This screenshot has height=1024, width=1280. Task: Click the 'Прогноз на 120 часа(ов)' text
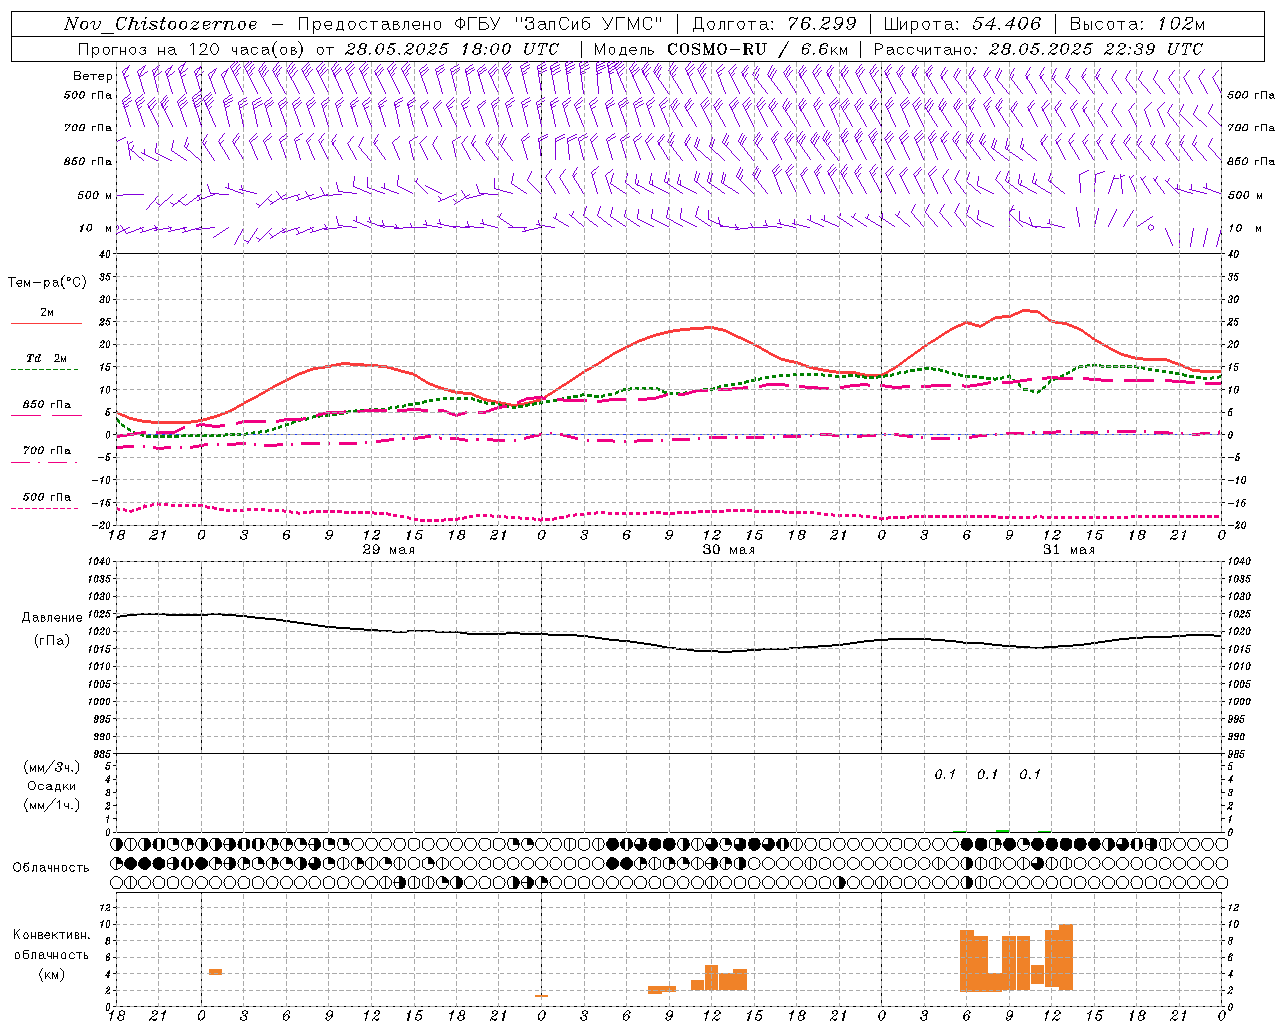click(x=192, y=49)
